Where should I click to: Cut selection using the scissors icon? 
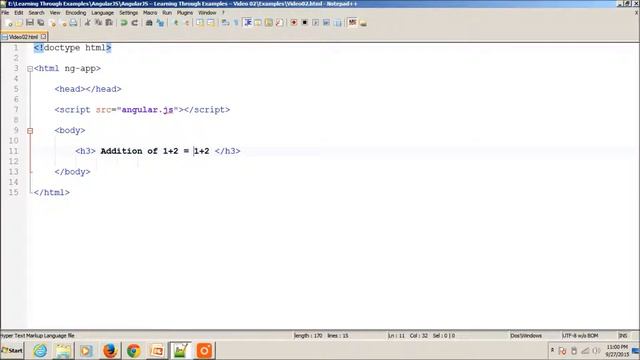[x=87, y=23]
